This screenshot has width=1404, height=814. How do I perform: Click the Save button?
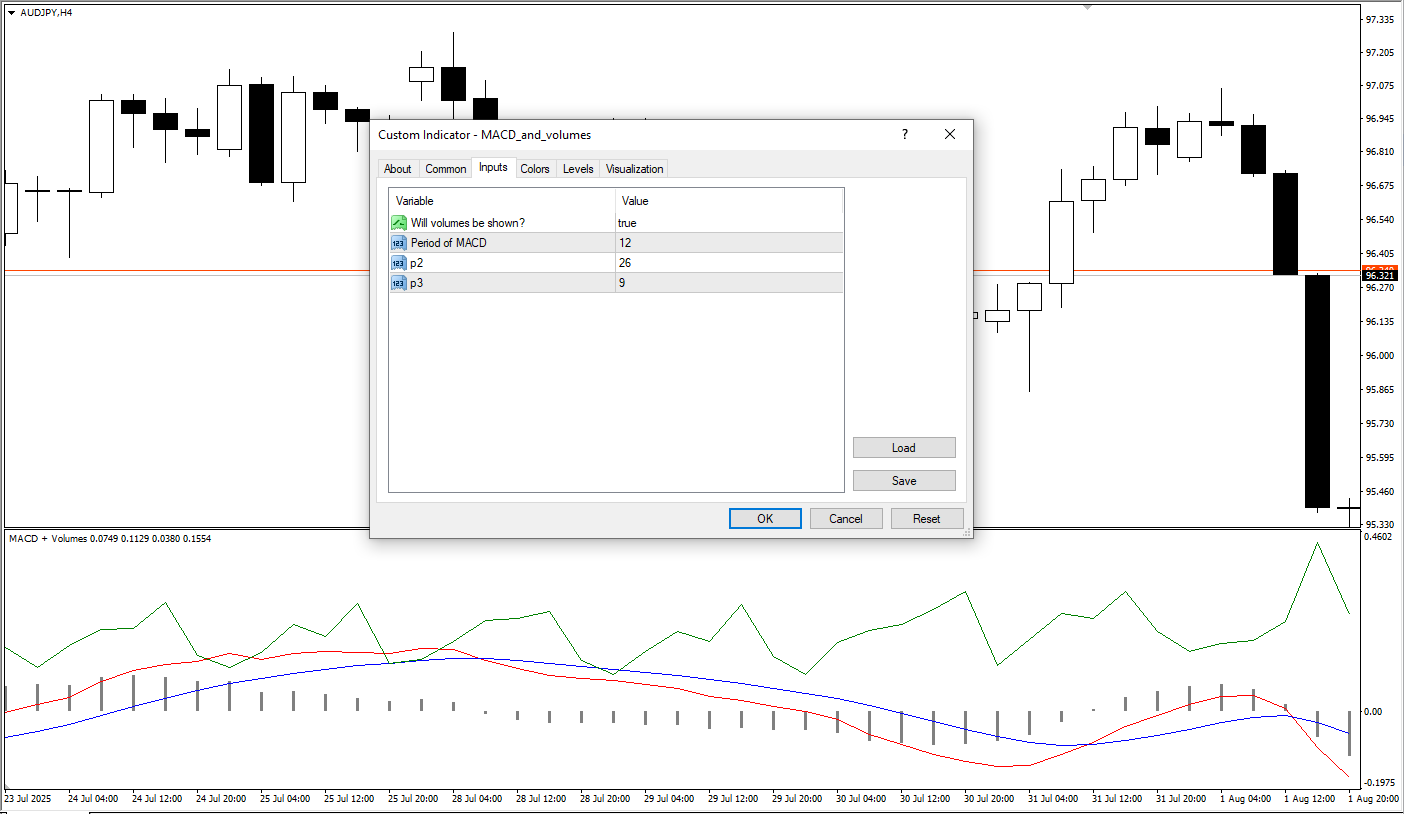click(x=904, y=481)
